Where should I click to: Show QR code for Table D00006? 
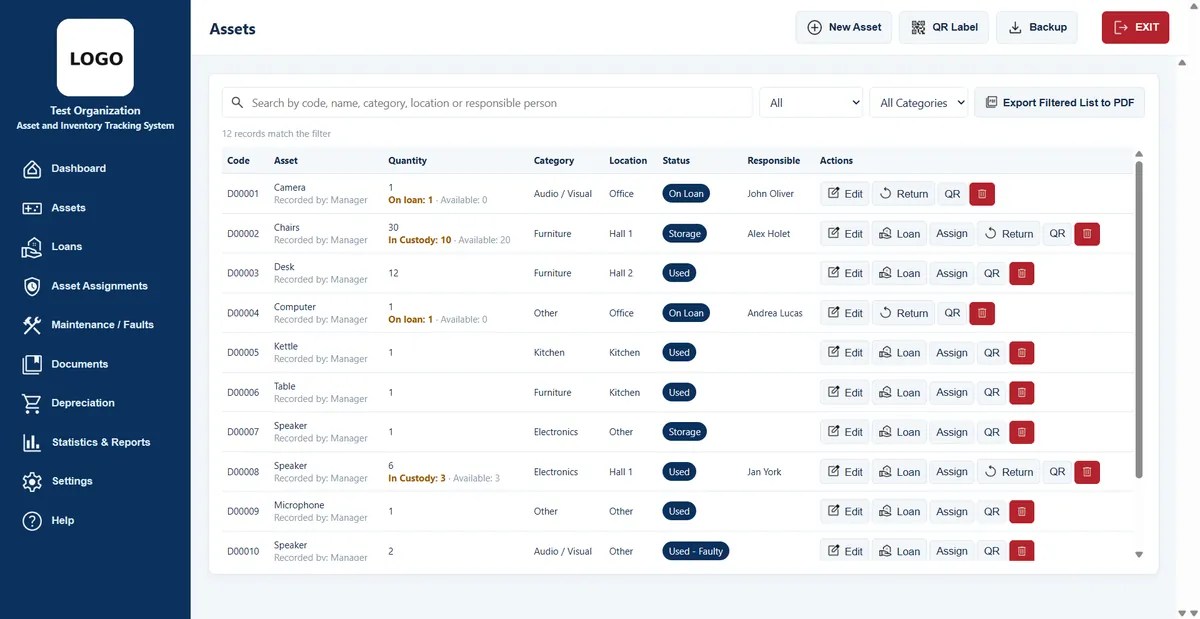tap(991, 393)
